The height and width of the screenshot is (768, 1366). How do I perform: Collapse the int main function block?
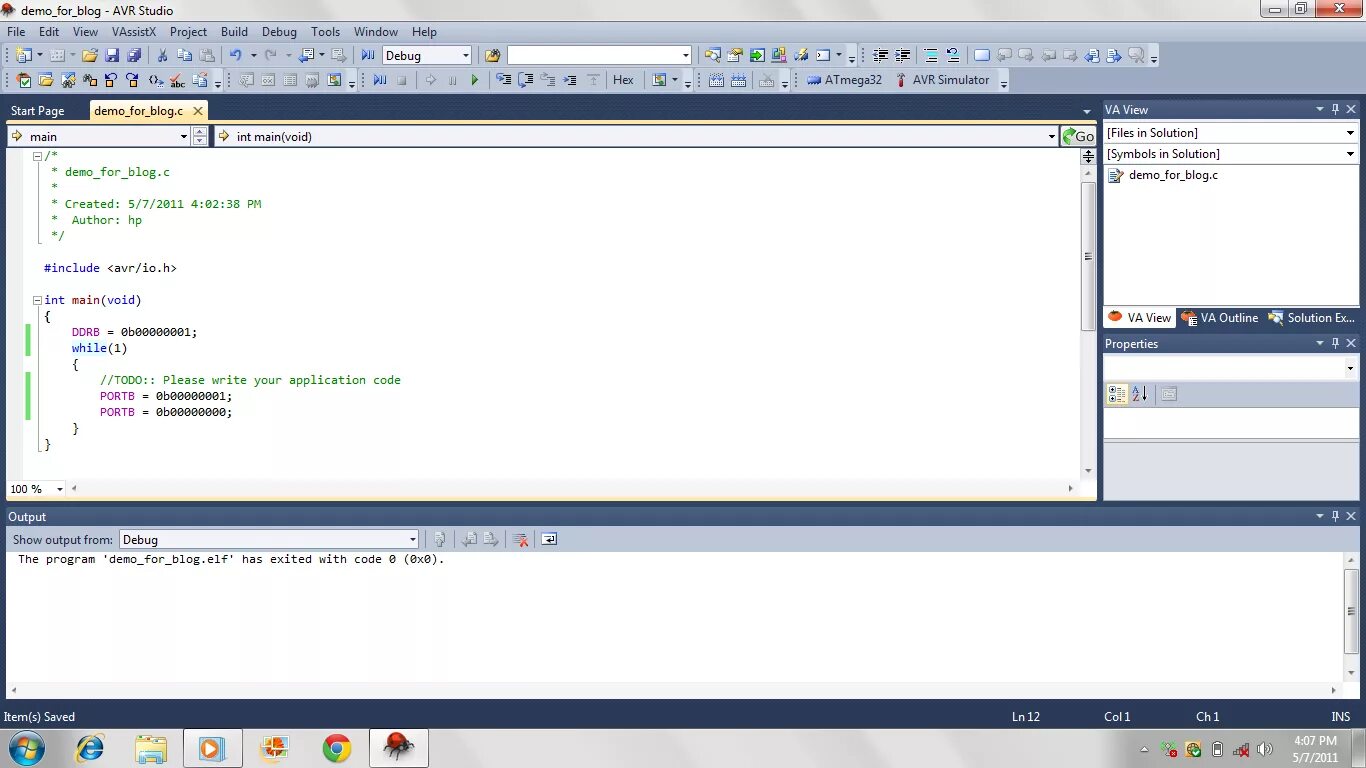point(37,300)
